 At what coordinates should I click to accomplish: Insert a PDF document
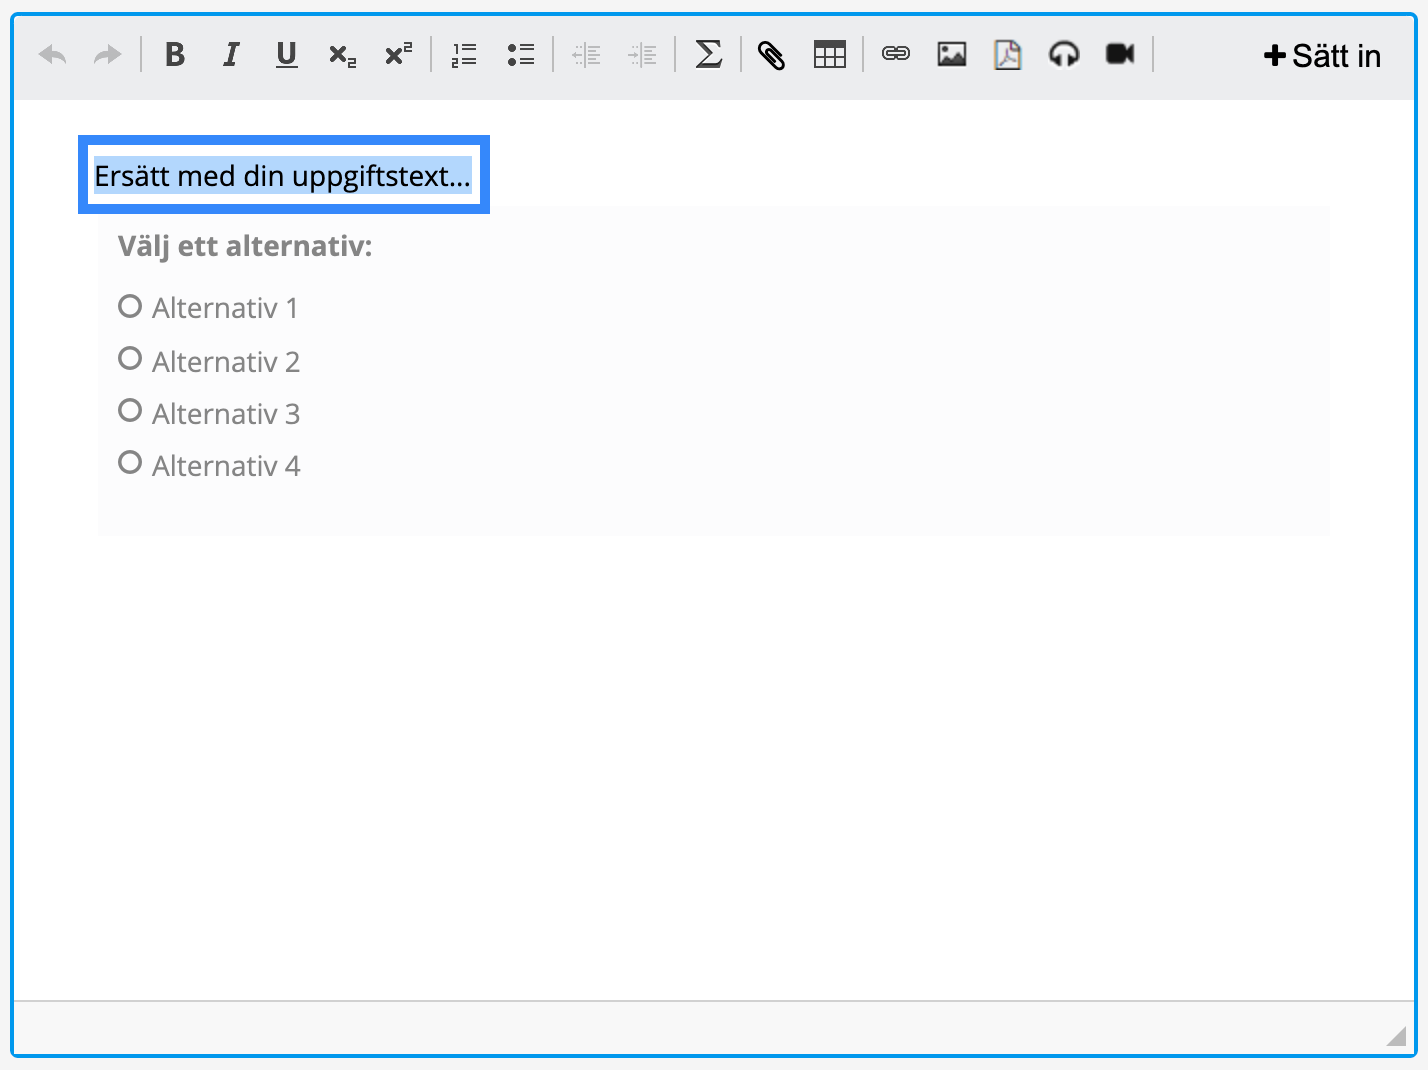[1008, 55]
